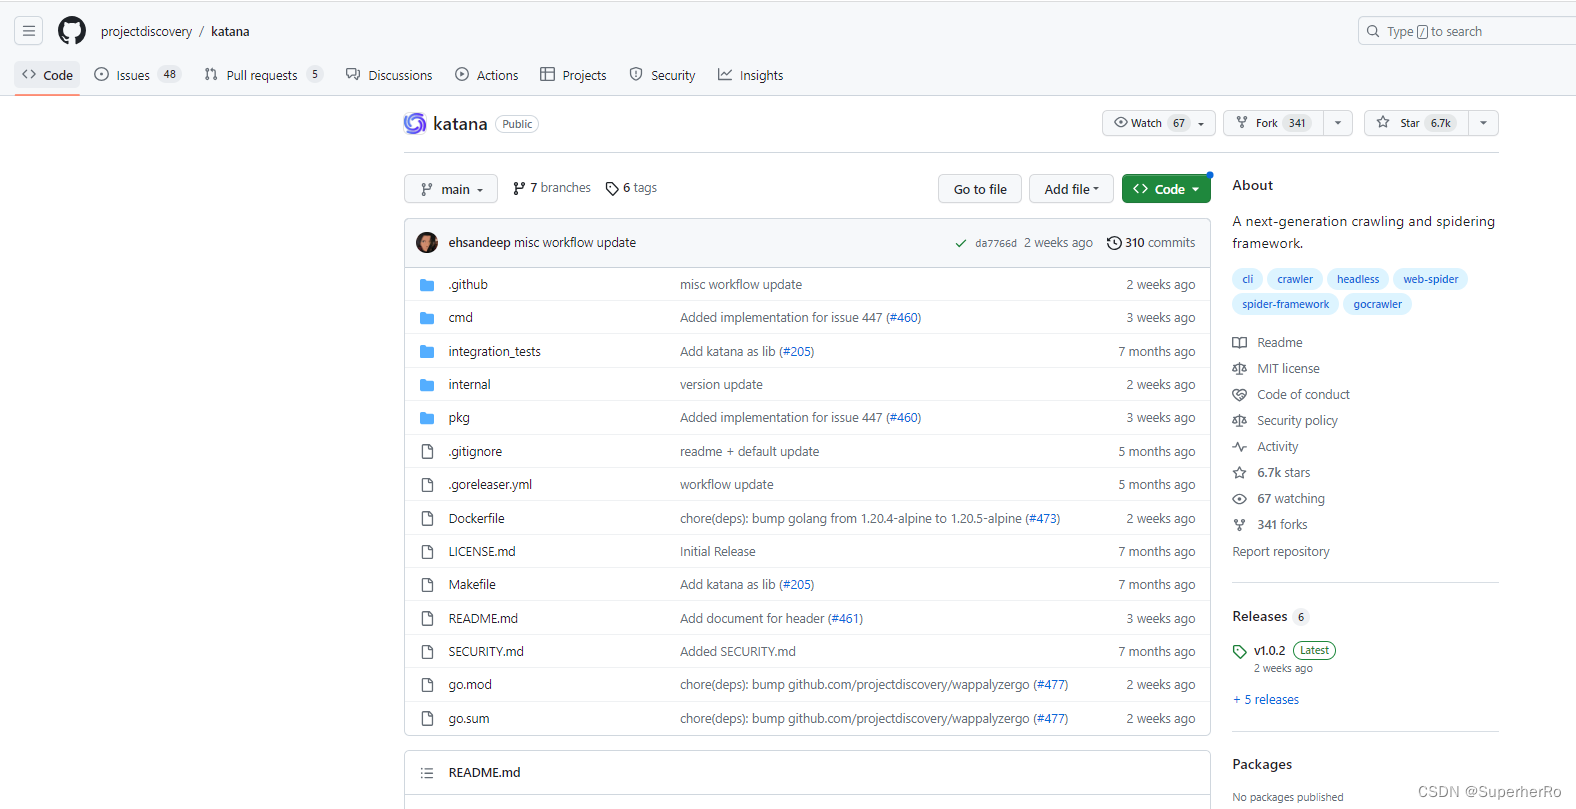Click the pkg folder icon
1576x809 pixels.
427,418
